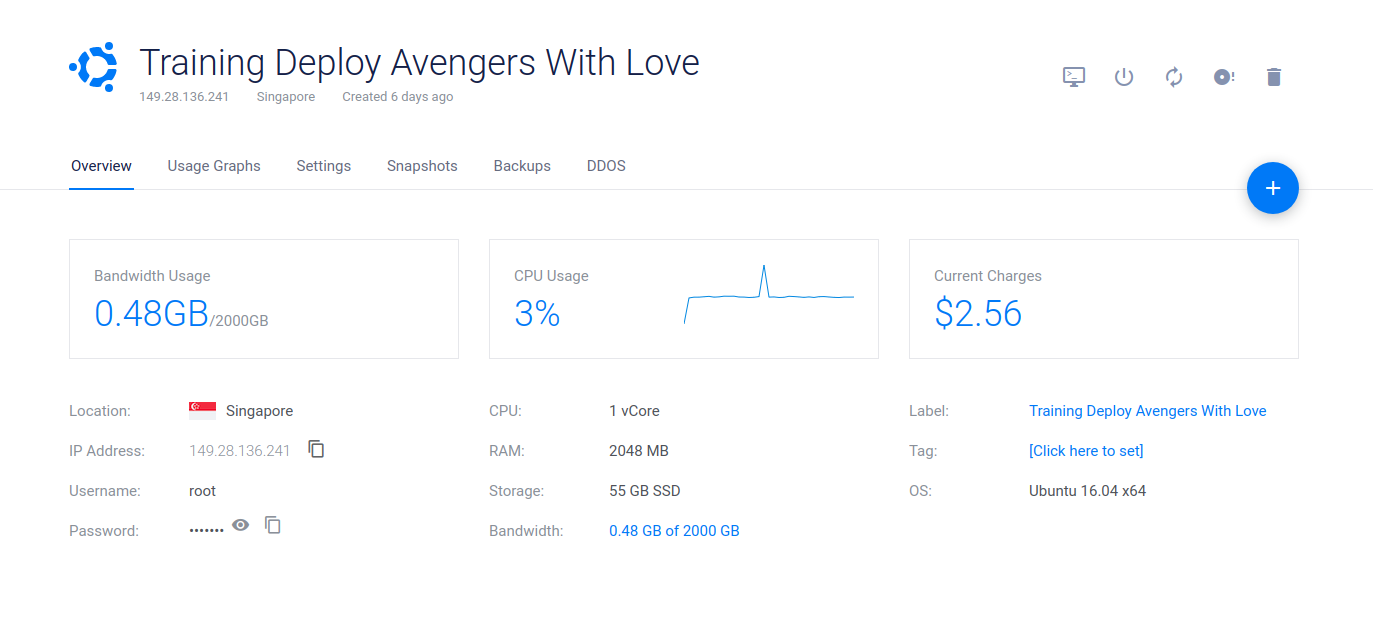The width and height of the screenshot is (1373, 618).
Task: Open the Settings tab
Action: 323,166
